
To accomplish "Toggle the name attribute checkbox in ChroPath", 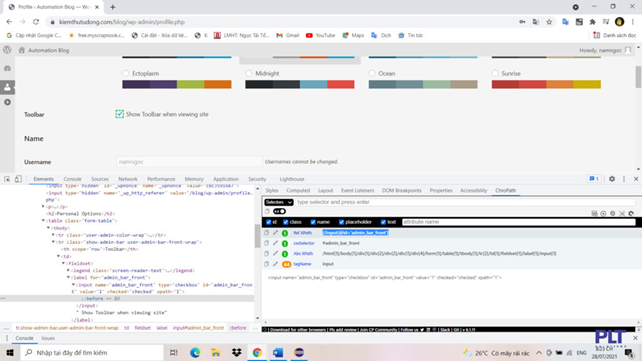I will click(x=313, y=222).
